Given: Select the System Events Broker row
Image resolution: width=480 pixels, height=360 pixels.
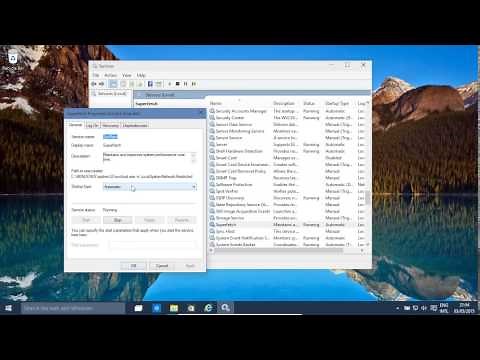Looking at the screenshot, I should [x=287, y=244].
